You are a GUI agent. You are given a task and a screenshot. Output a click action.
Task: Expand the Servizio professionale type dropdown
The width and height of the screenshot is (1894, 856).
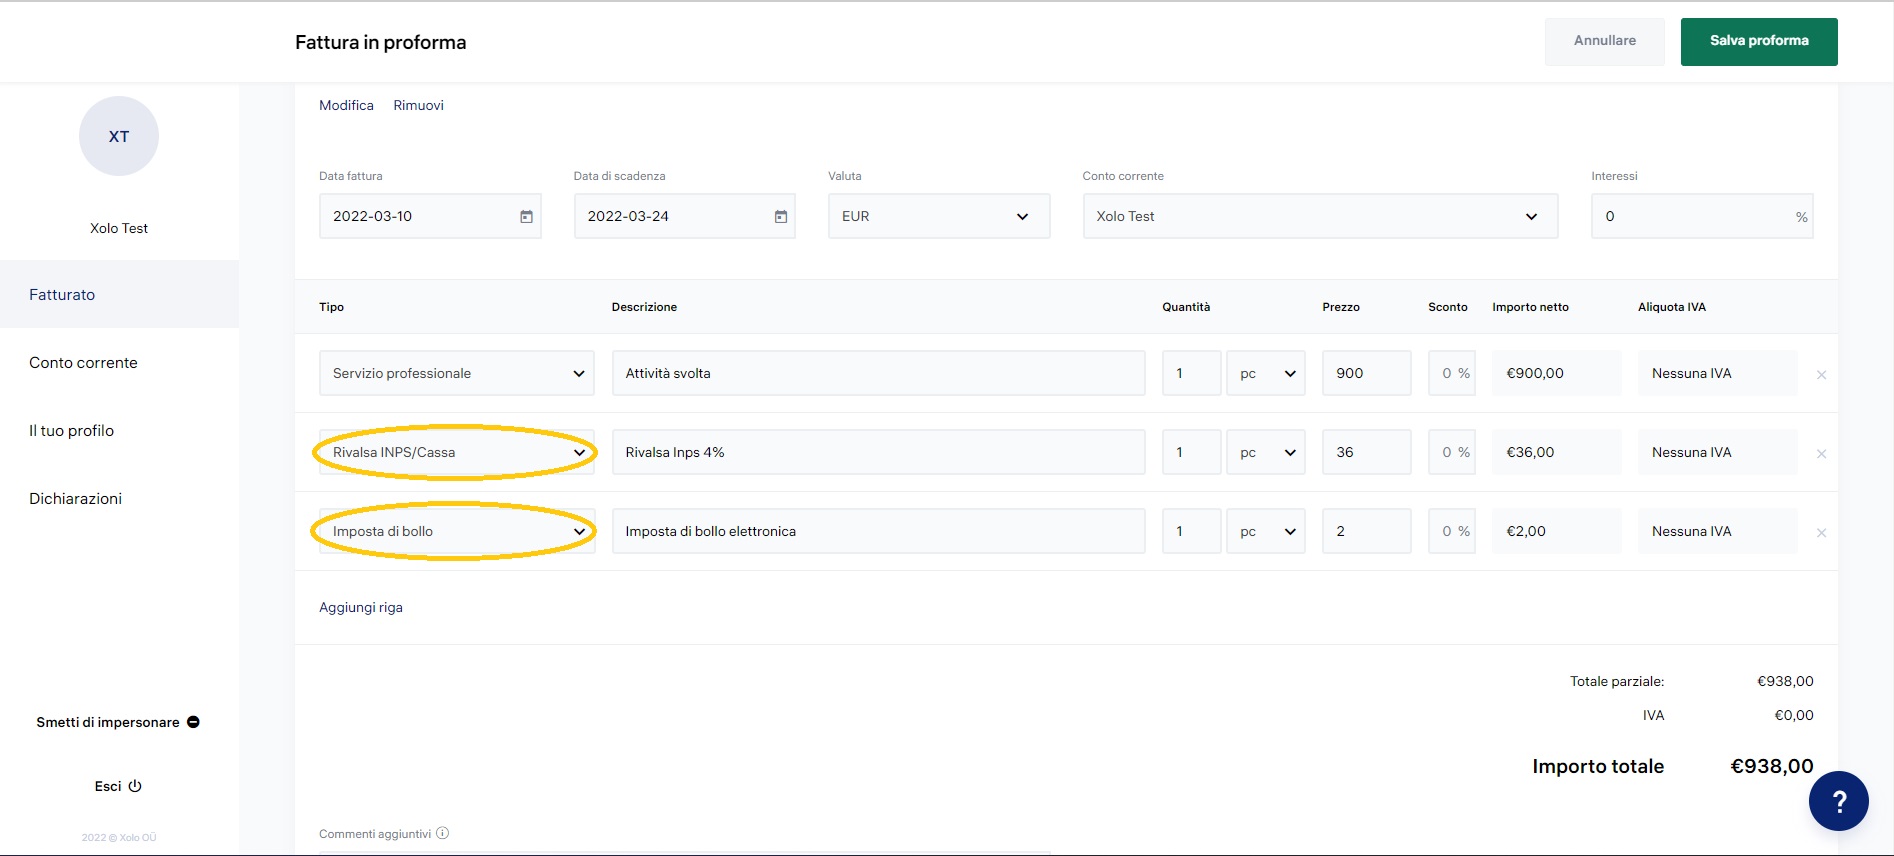456,373
